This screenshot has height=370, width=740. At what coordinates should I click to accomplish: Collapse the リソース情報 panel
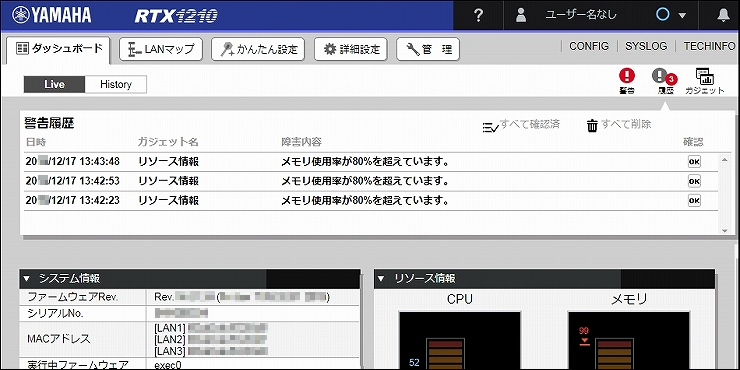[381, 278]
